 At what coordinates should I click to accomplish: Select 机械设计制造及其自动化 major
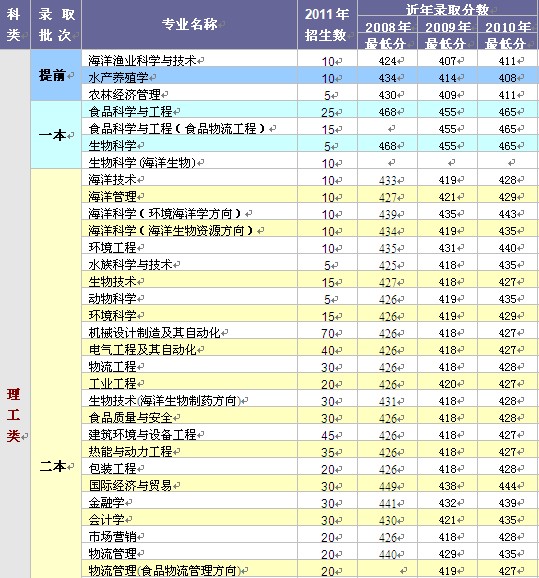point(154,333)
